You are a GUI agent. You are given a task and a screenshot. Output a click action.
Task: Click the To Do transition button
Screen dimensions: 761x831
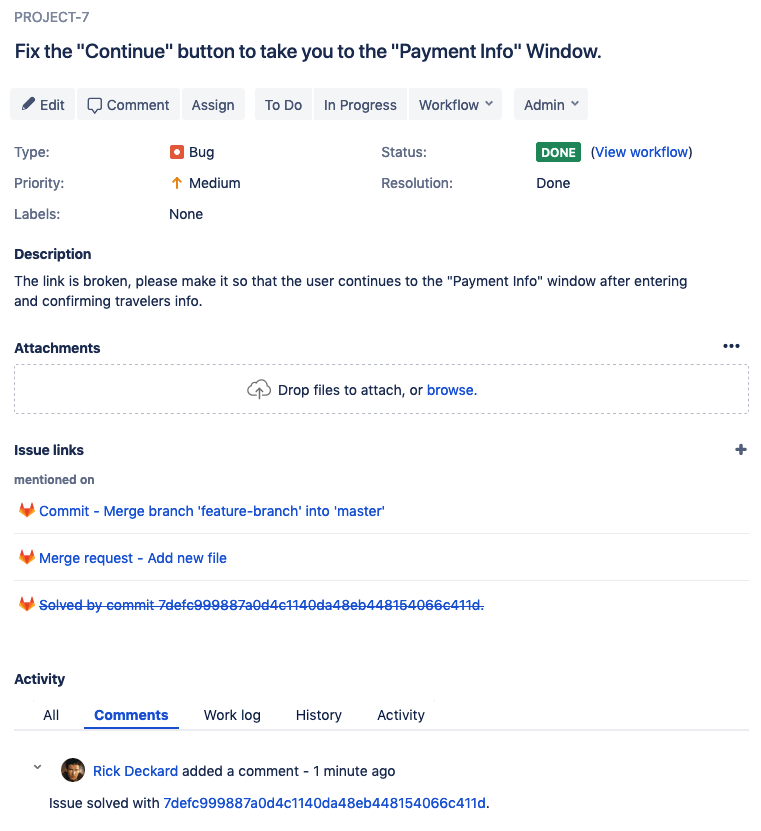283,104
